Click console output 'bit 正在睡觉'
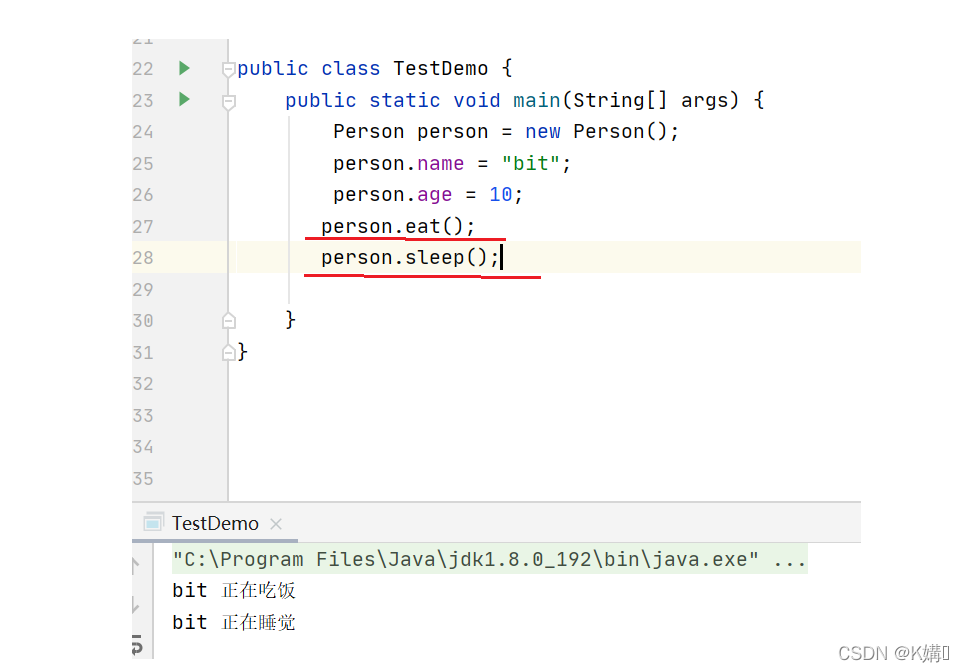964x672 pixels. [x=234, y=622]
